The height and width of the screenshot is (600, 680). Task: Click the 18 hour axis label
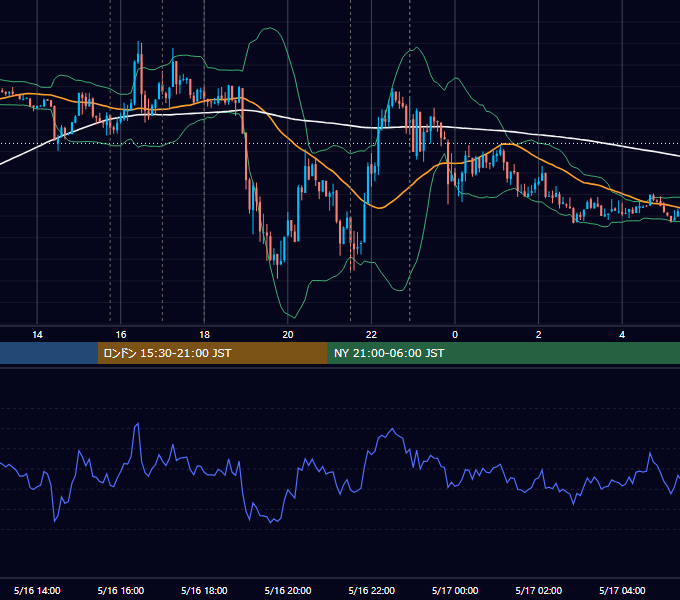204,335
